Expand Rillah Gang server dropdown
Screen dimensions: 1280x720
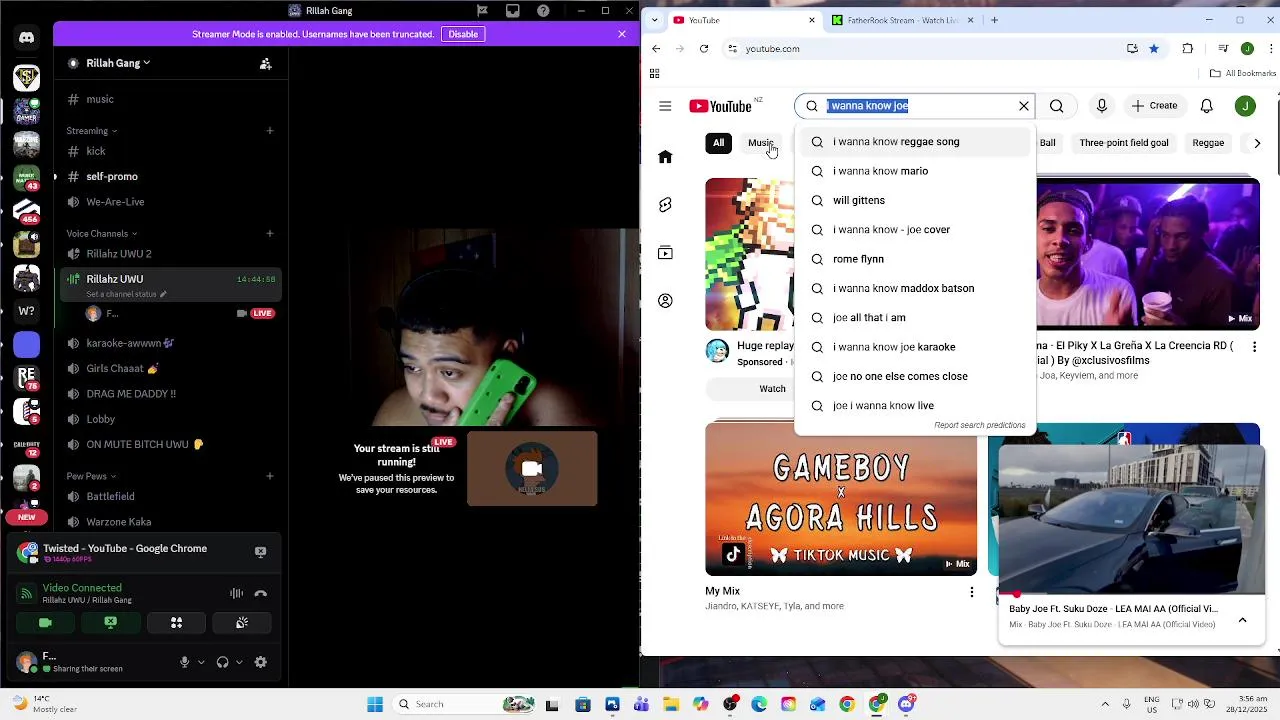[x=118, y=63]
